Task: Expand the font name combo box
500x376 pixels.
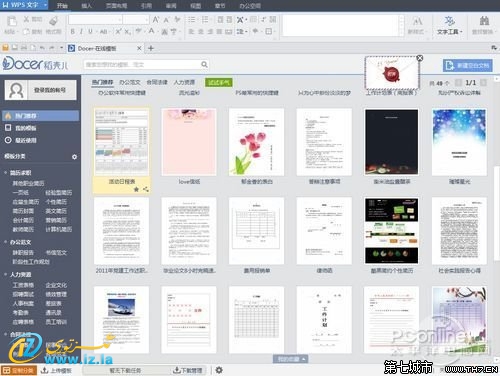Action: tap(119, 20)
